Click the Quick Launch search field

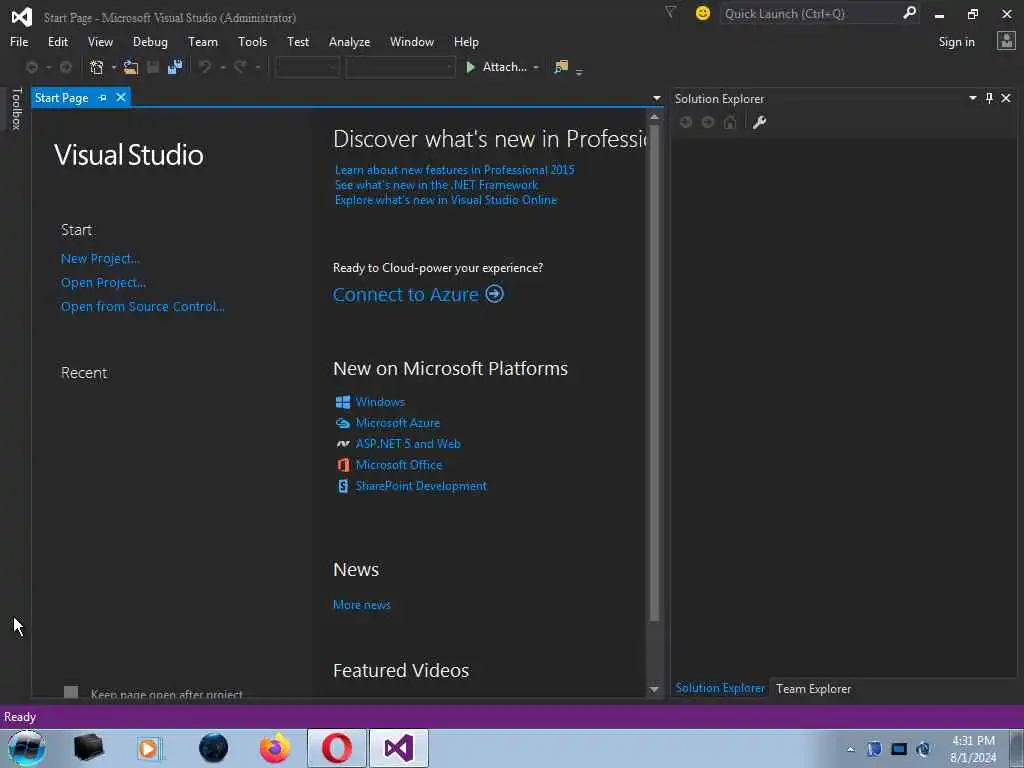coord(810,13)
